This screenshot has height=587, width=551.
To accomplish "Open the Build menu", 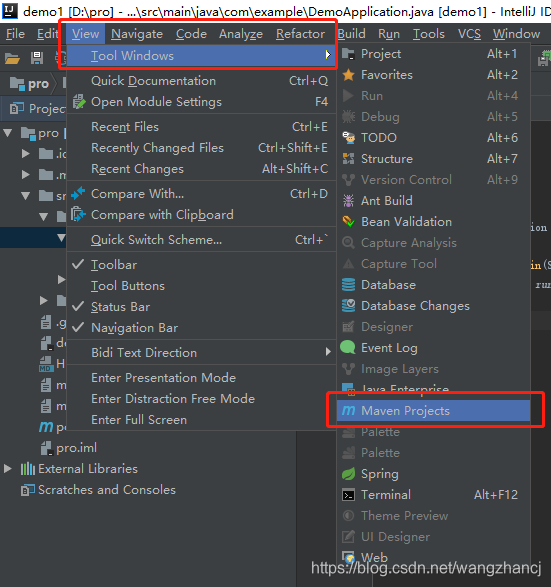I will 351,34.
